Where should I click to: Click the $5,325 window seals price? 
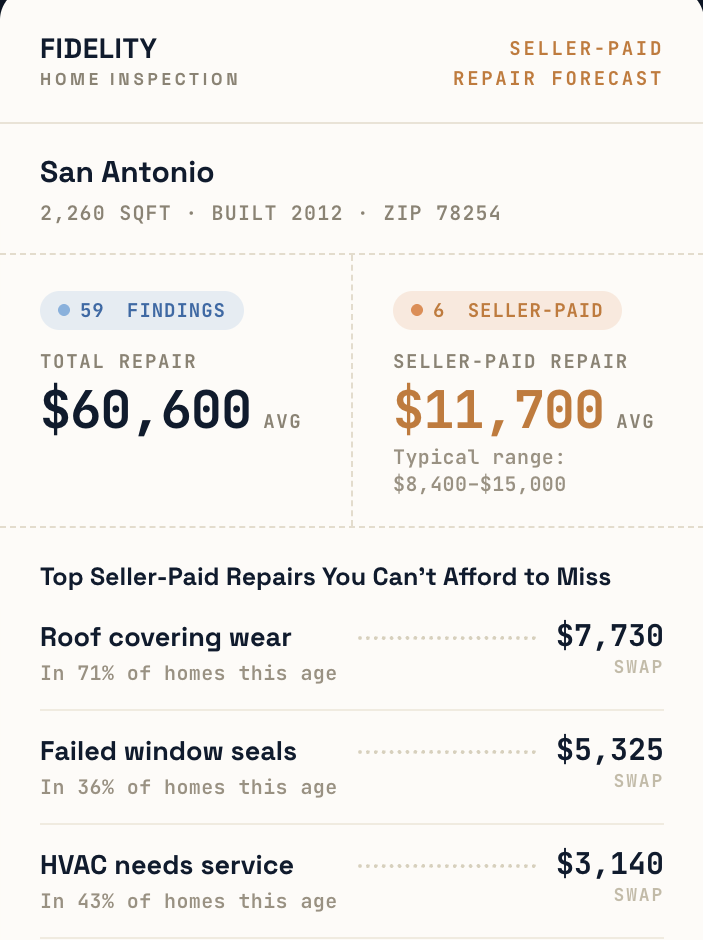pyautogui.click(x=610, y=750)
